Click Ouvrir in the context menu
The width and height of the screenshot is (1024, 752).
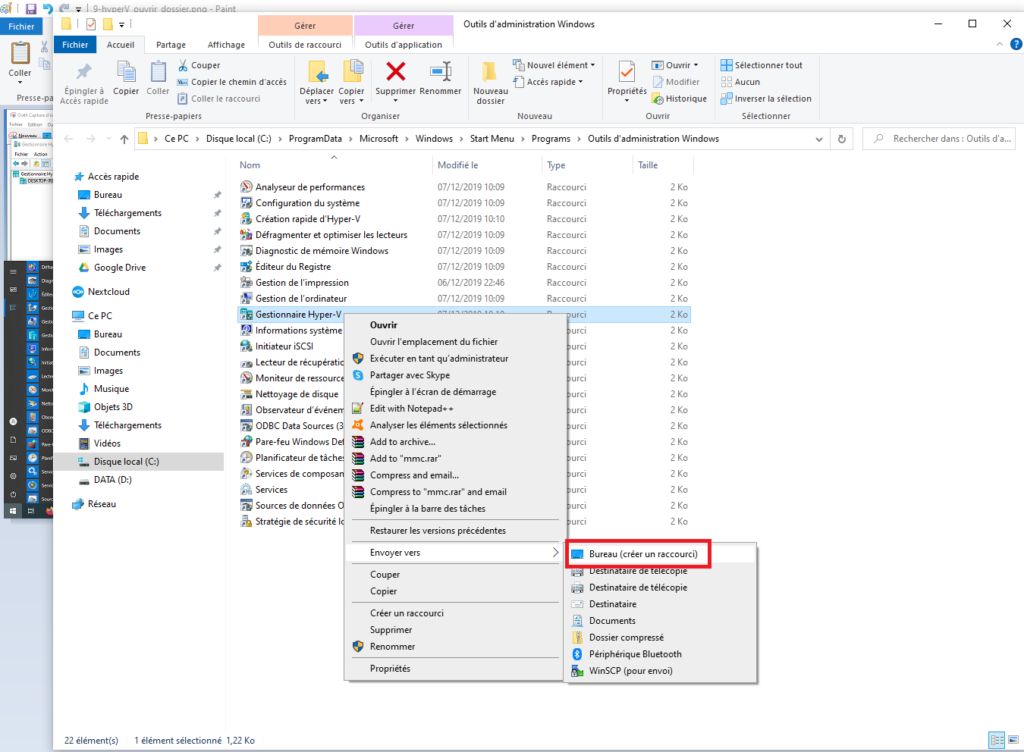click(x=383, y=325)
